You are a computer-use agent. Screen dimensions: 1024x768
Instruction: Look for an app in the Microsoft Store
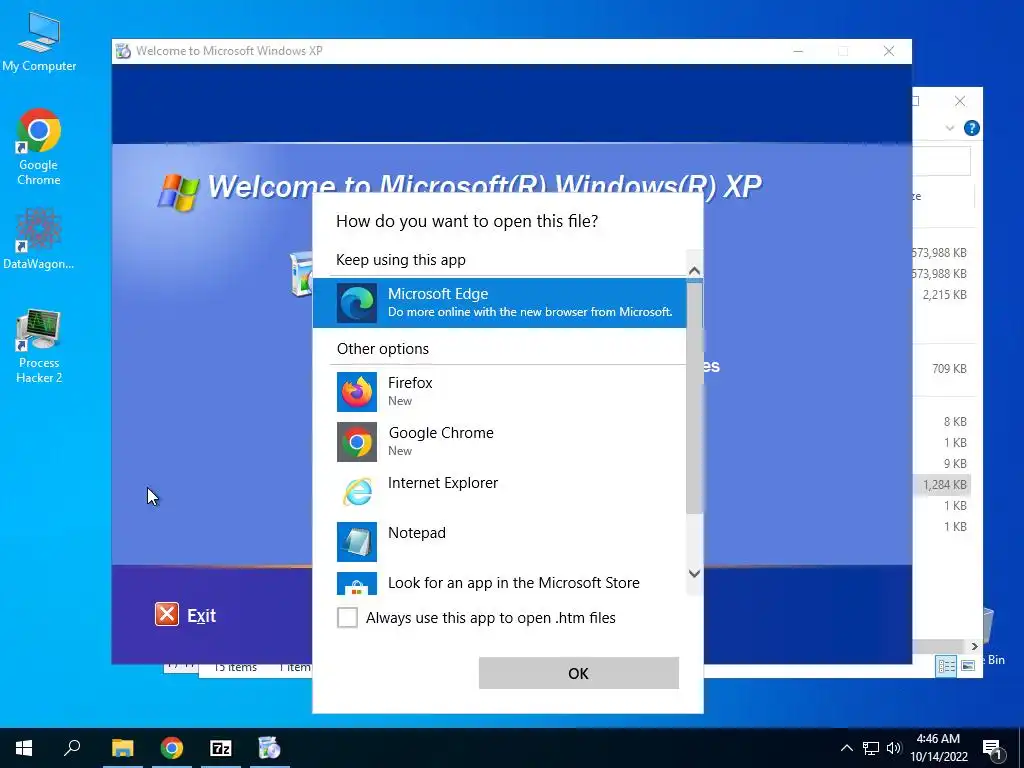tap(500, 583)
